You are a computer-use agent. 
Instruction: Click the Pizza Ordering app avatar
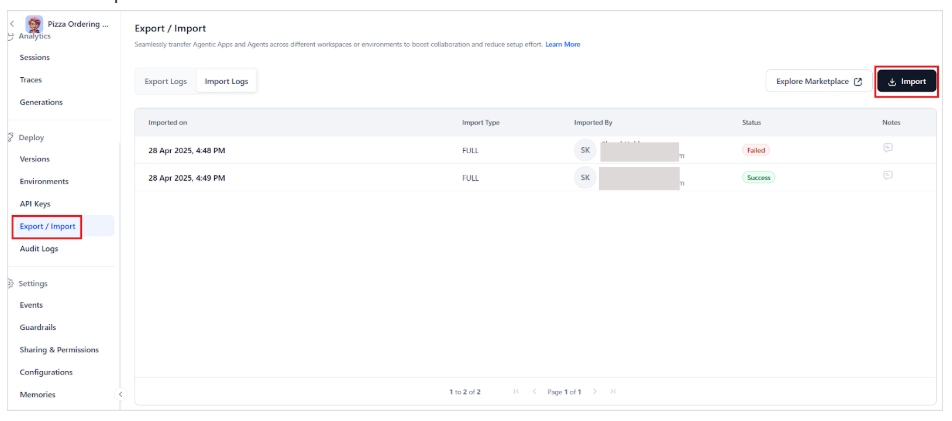34,24
